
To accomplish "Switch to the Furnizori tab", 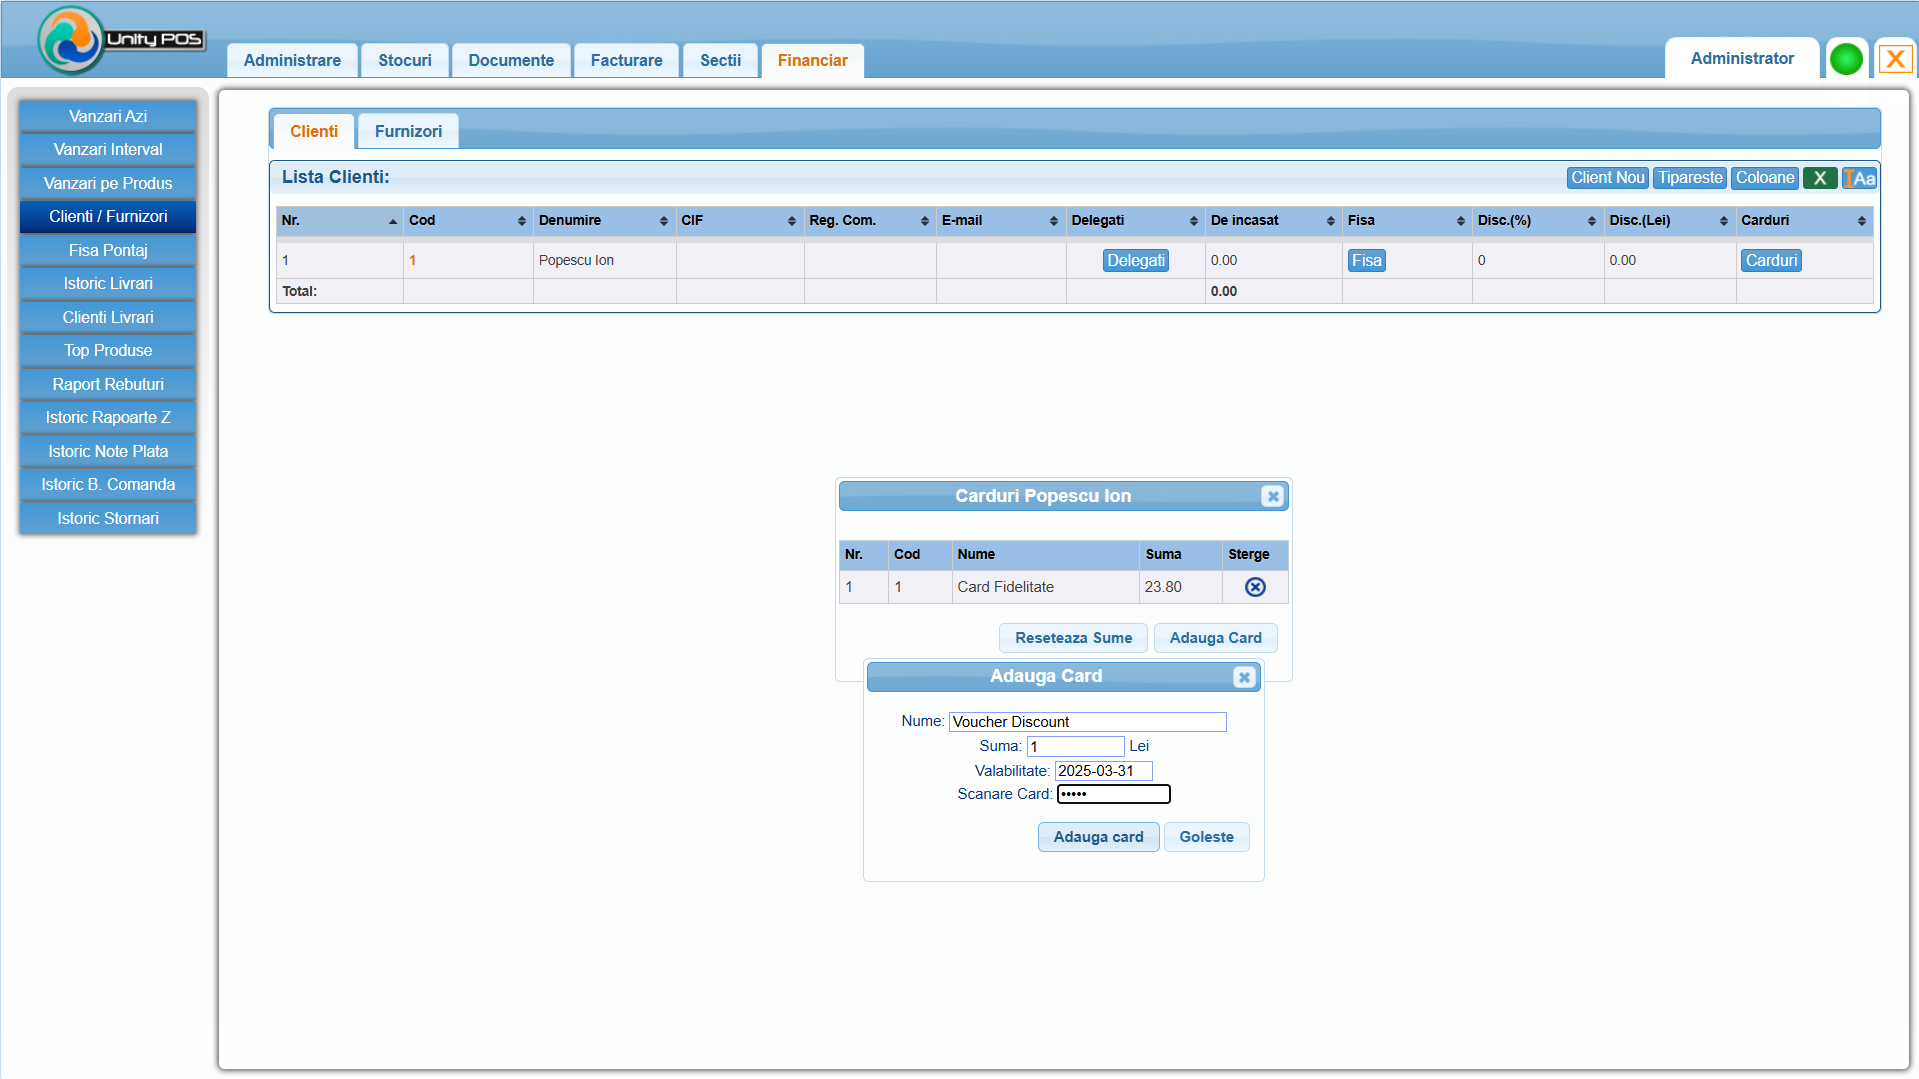I will coord(408,131).
